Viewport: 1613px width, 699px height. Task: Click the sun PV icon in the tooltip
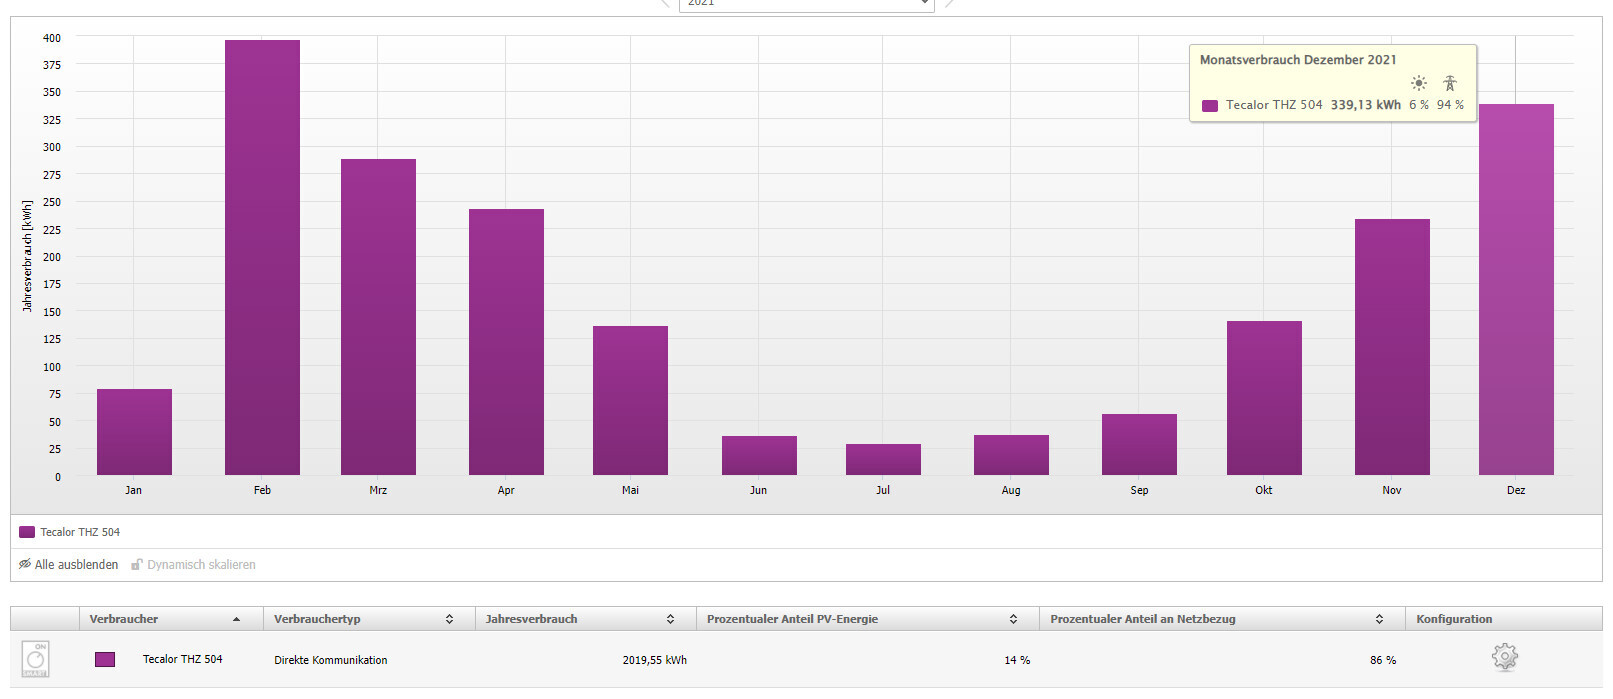coord(1418,83)
